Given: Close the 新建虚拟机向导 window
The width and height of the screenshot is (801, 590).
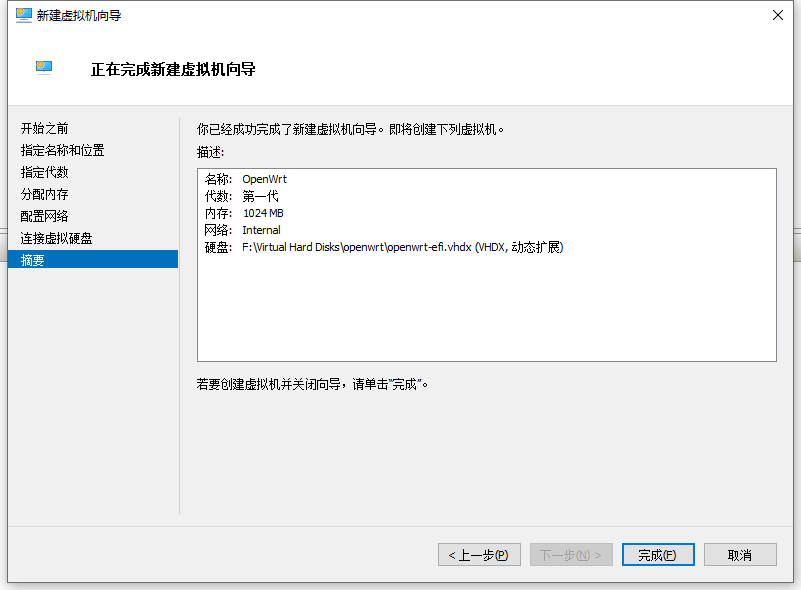Looking at the screenshot, I should point(777,15).
